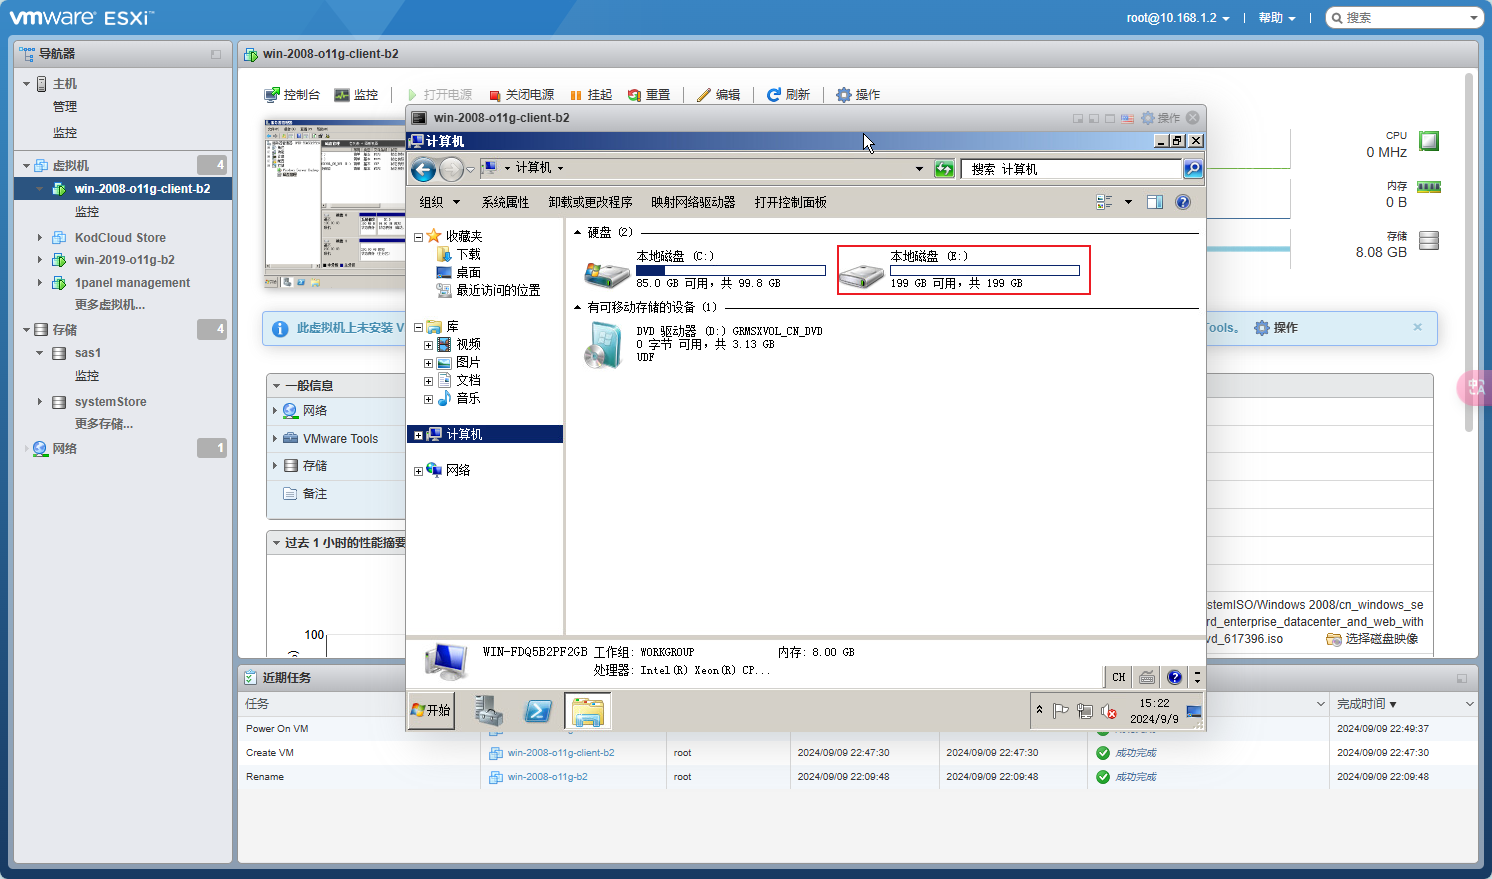Expand the 视频 library node

pos(428,345)
